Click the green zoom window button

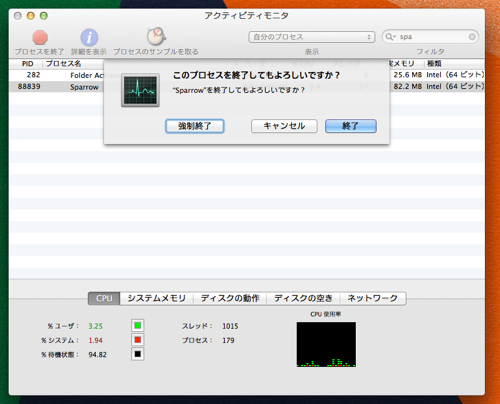[44, 16]
